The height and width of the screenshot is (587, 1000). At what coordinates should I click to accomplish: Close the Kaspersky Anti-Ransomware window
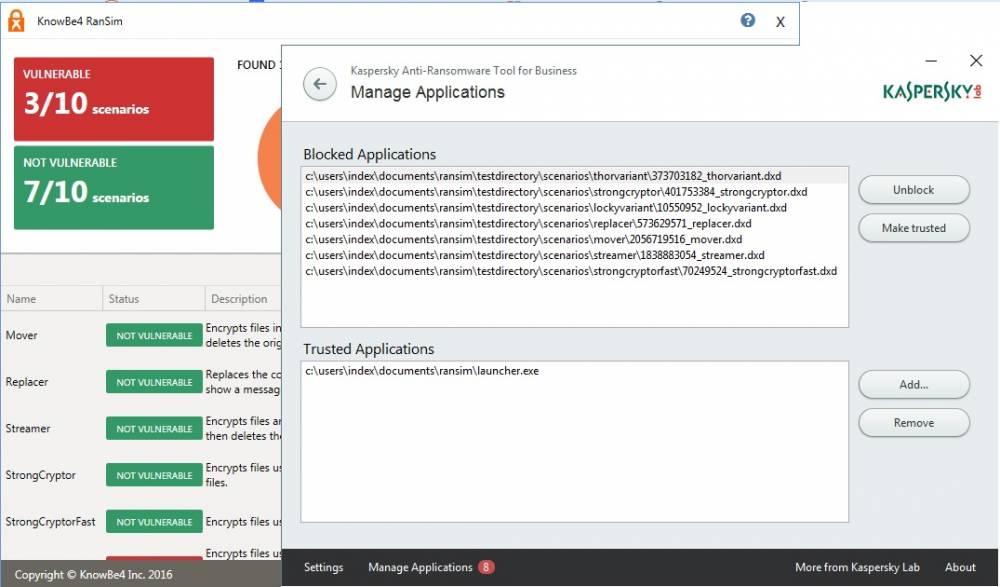pyautogui.click(x=976, y=61)
